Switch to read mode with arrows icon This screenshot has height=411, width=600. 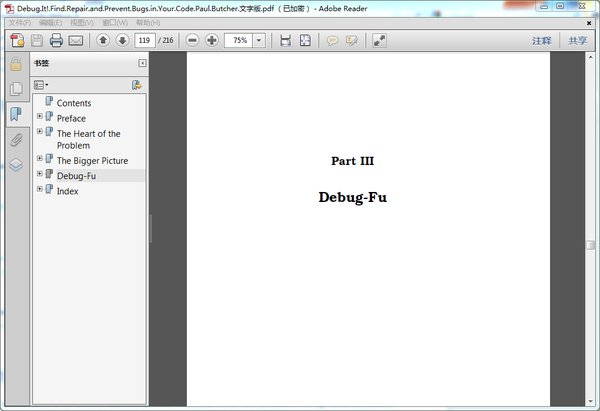coord(379,40)
